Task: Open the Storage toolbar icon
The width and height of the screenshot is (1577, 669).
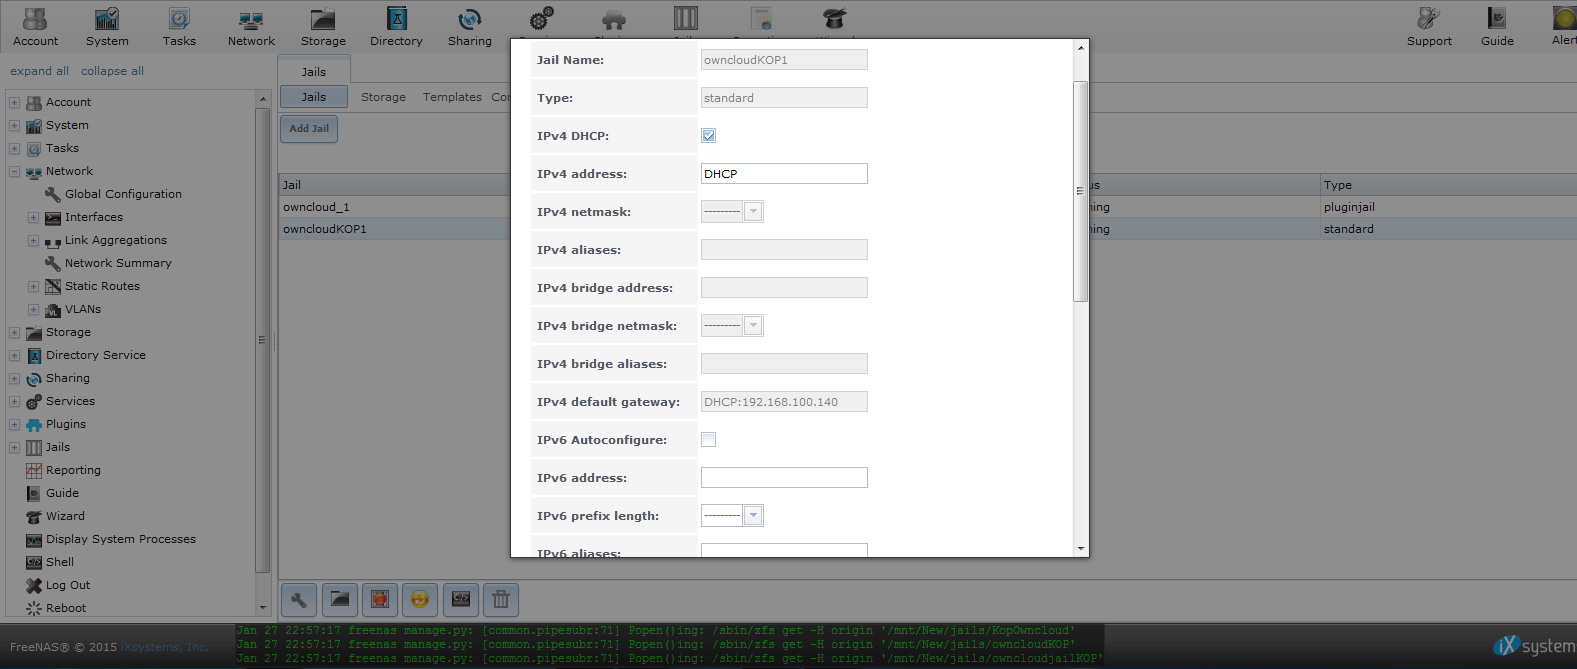Action: 323,27
